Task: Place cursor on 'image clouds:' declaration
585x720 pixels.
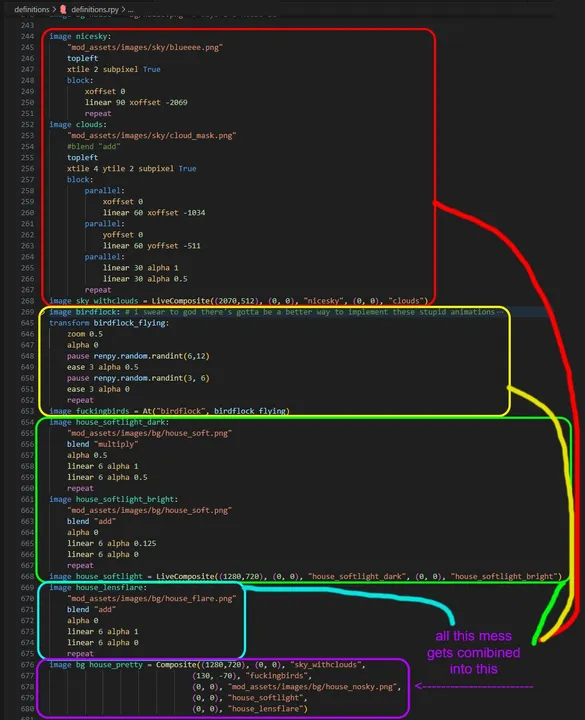Action: coord(78,124)
